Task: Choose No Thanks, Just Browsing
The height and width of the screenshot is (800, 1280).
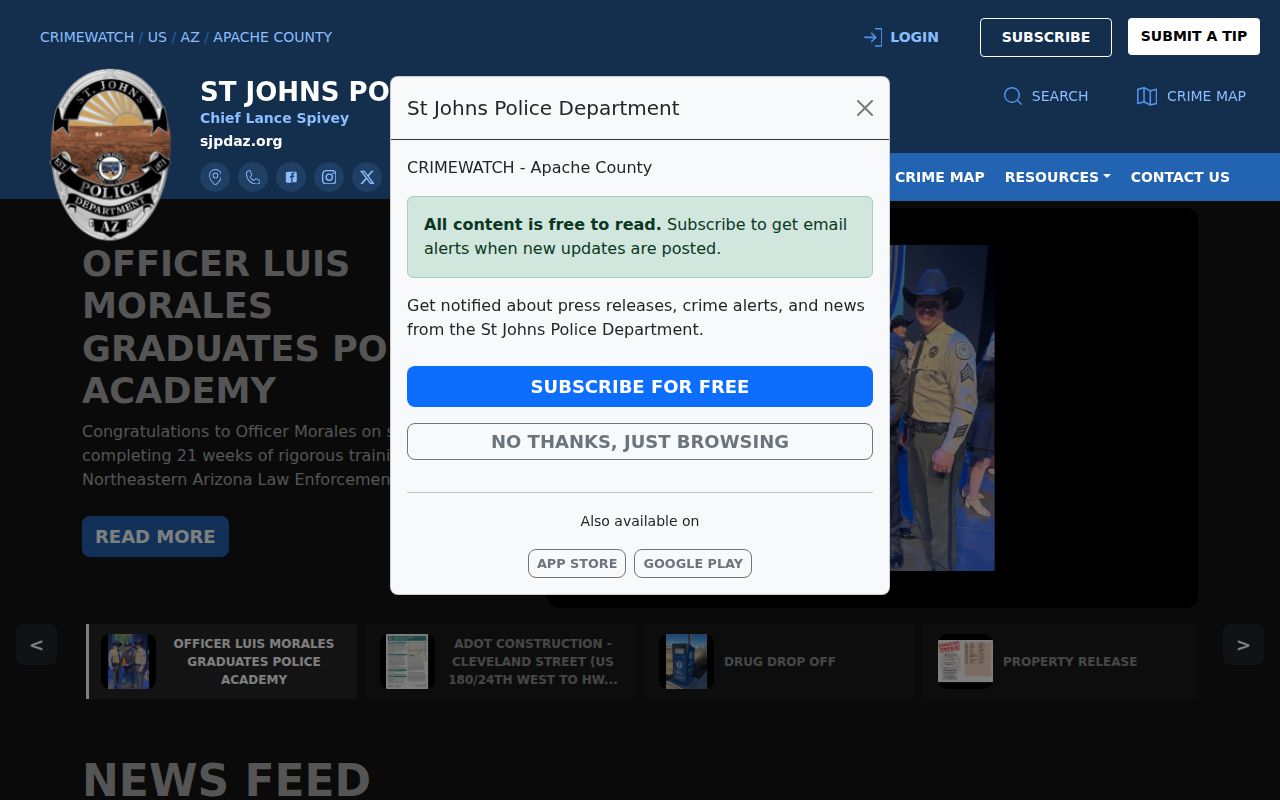Action: (x=640, y=441)
